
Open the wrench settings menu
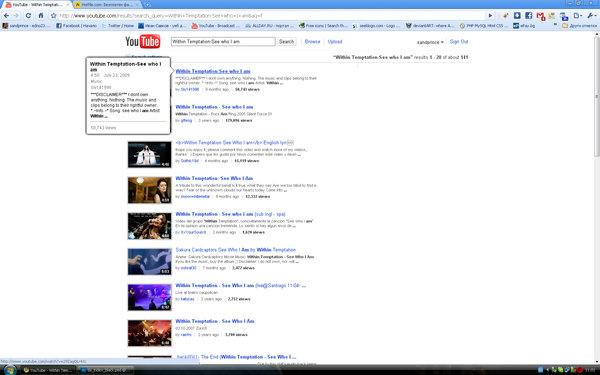(x=591, y=16)
